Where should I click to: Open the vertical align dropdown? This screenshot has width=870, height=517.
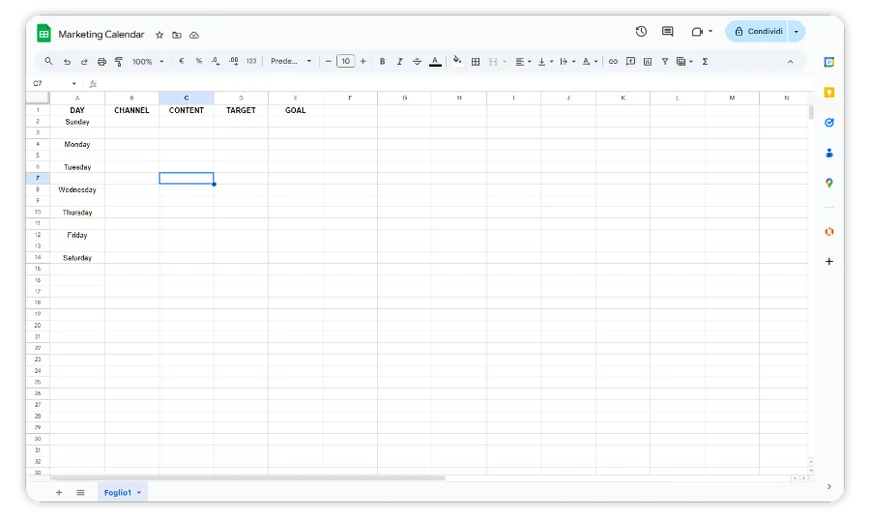546,62
